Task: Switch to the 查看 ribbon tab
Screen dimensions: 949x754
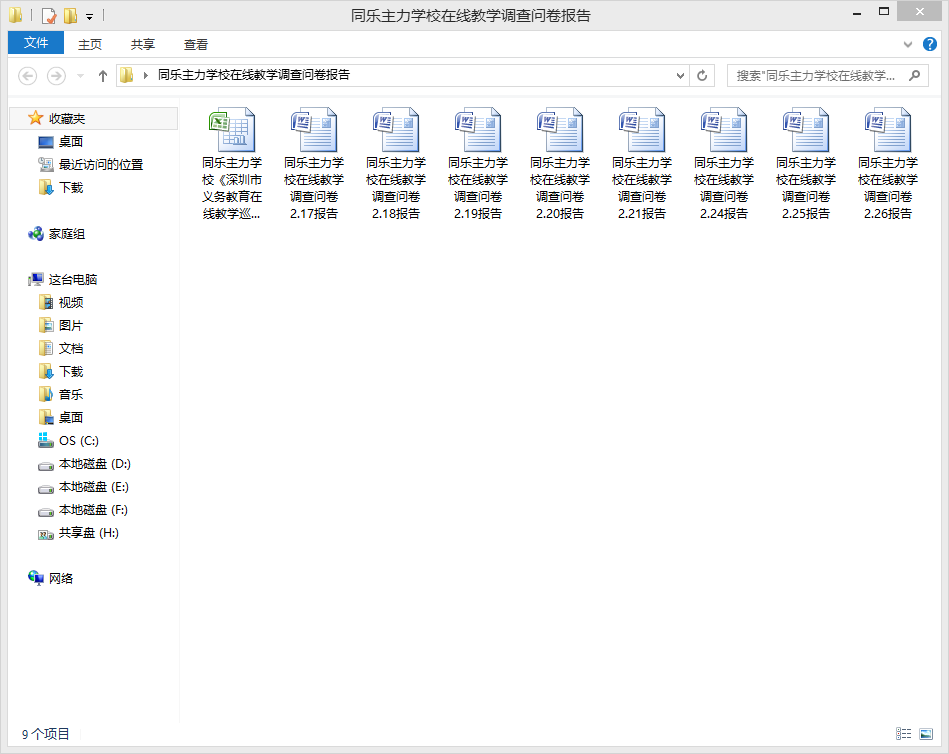Action: pyautogui.click(x=196, y=44)
